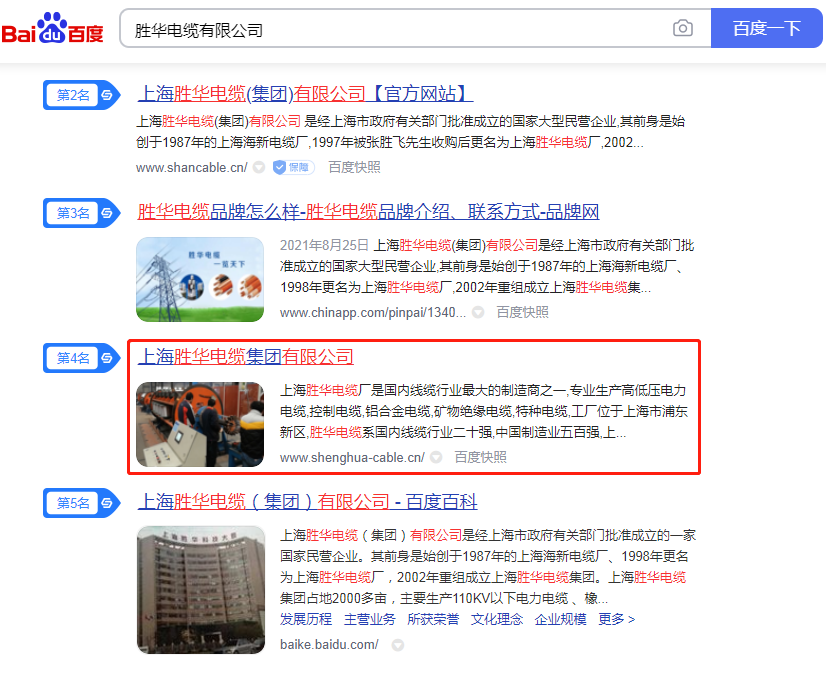Click the 第3名 rank badge icon

coord(82,213)
